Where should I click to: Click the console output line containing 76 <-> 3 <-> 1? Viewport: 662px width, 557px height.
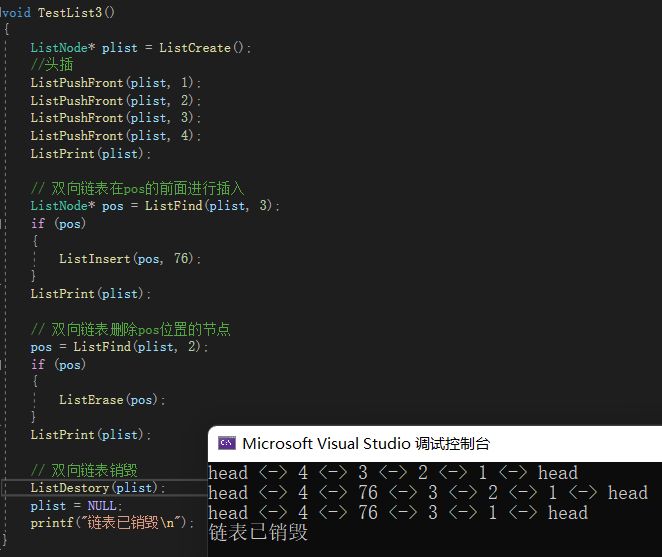tap(398, 513)
